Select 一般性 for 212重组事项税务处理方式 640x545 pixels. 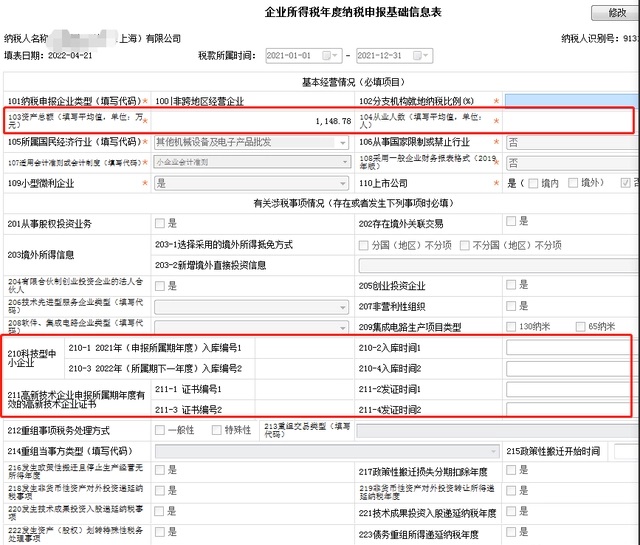click(160, 430)
